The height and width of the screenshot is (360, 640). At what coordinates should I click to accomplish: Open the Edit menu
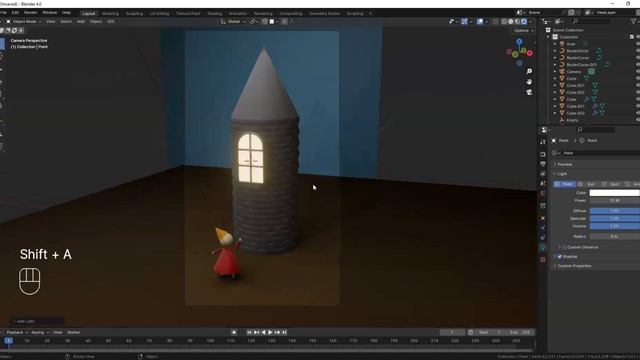coord(15,13)
